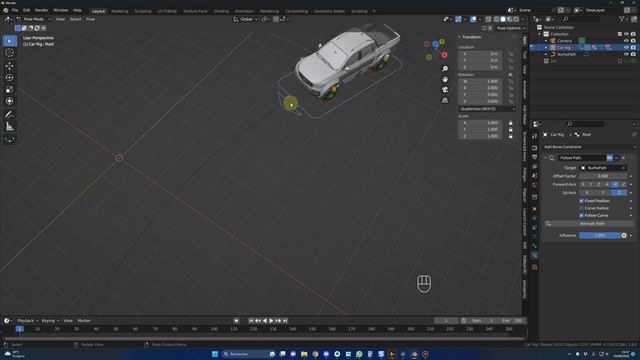Screen dimensions: 640x360
Task: Disable Collection render with its camera icon
Action: [x=633, y=34]
